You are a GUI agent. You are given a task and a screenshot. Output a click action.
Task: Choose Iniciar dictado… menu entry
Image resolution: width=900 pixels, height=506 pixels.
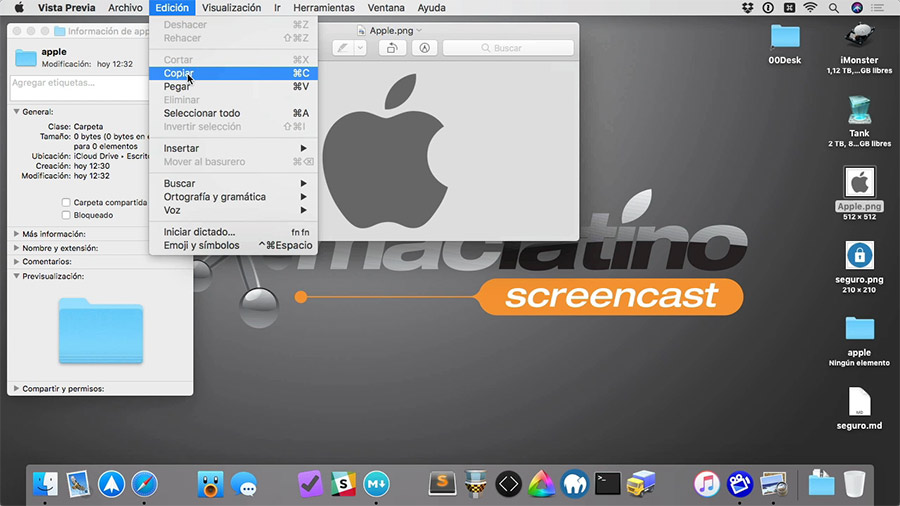pos(233,232)
